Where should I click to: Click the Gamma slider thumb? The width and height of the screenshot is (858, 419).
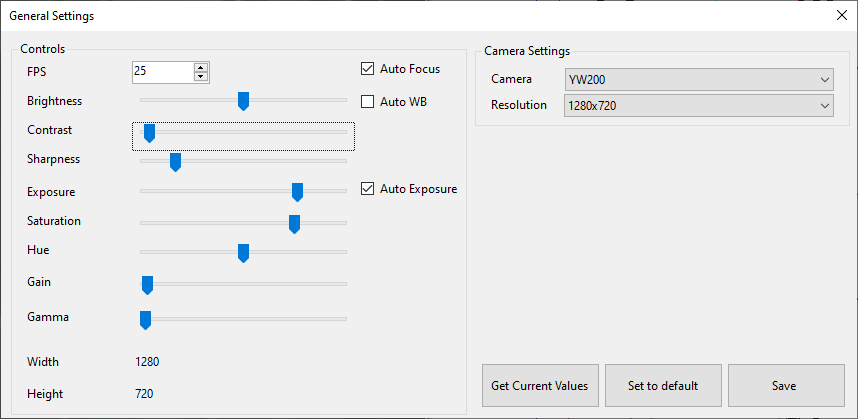point(145,320)
